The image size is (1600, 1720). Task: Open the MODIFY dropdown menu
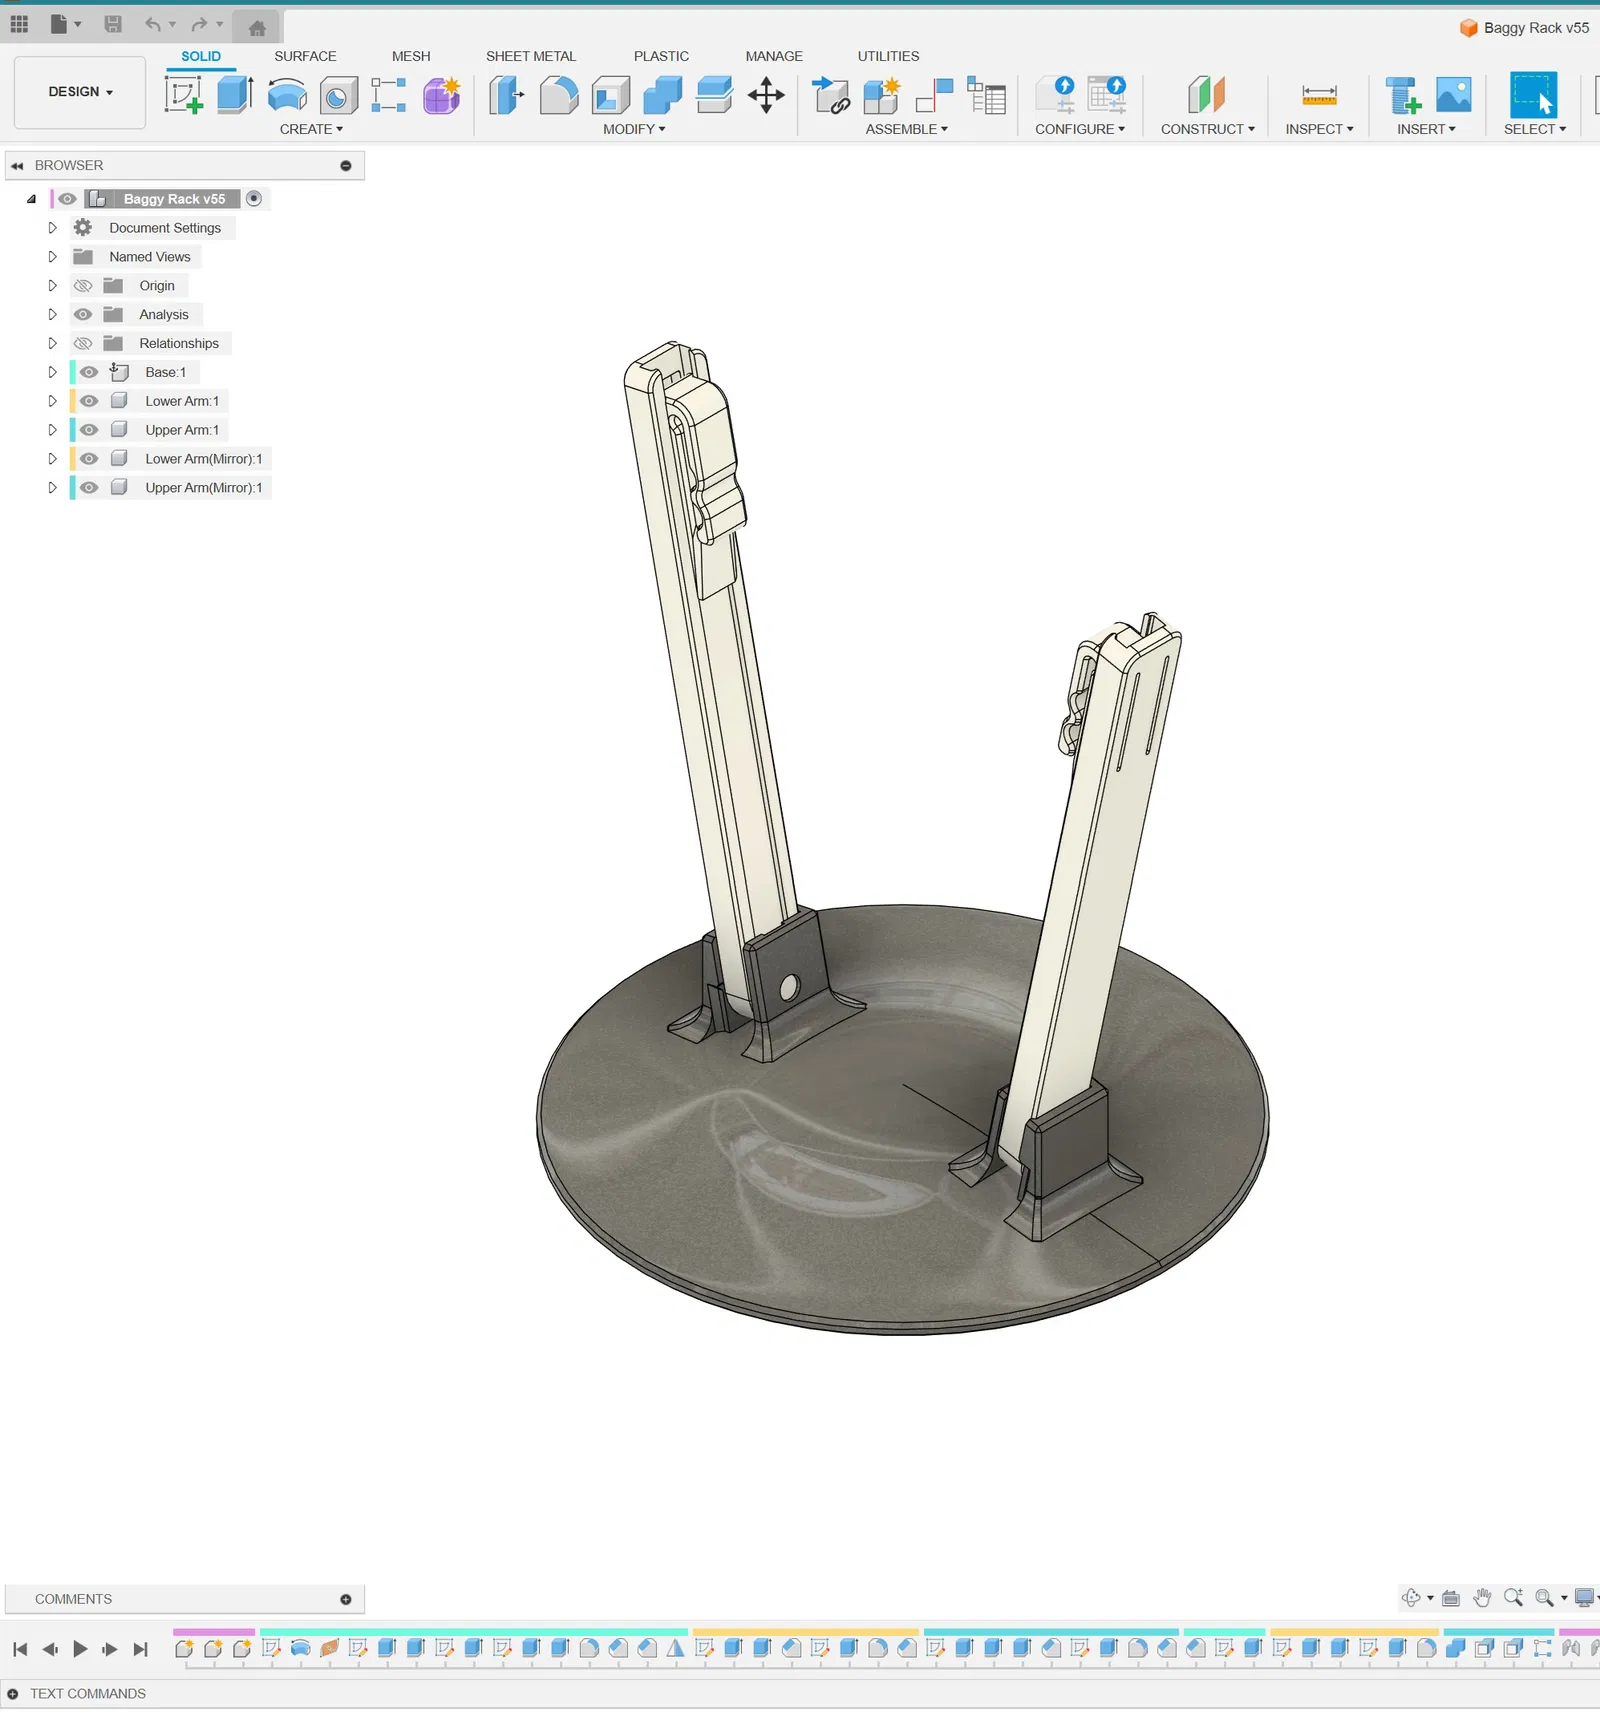[634, 130]
